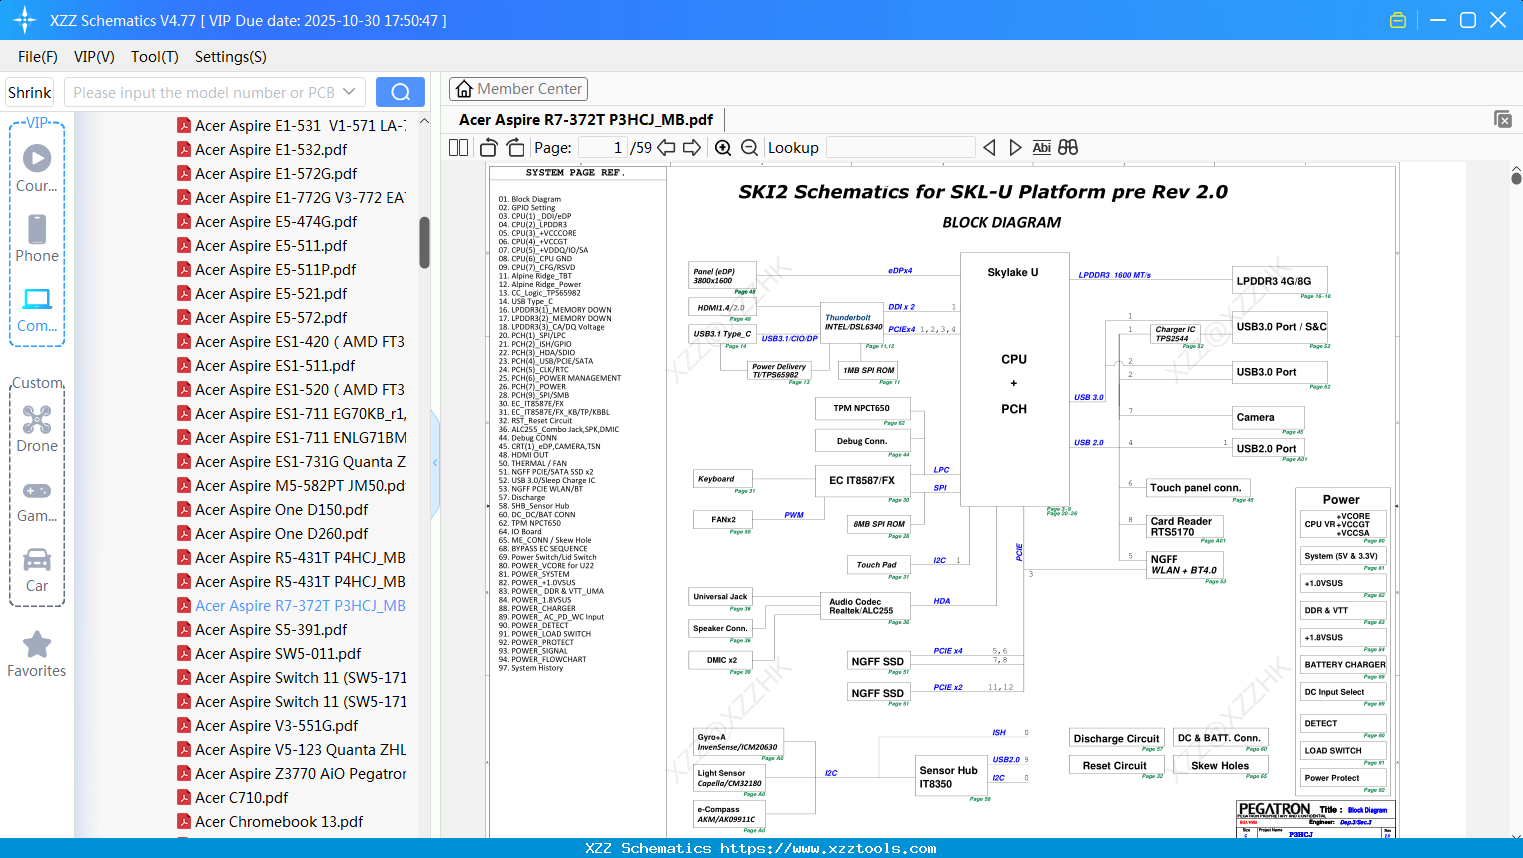Go to the next page arrow
Screen dimensions: 1523x858
692,148
